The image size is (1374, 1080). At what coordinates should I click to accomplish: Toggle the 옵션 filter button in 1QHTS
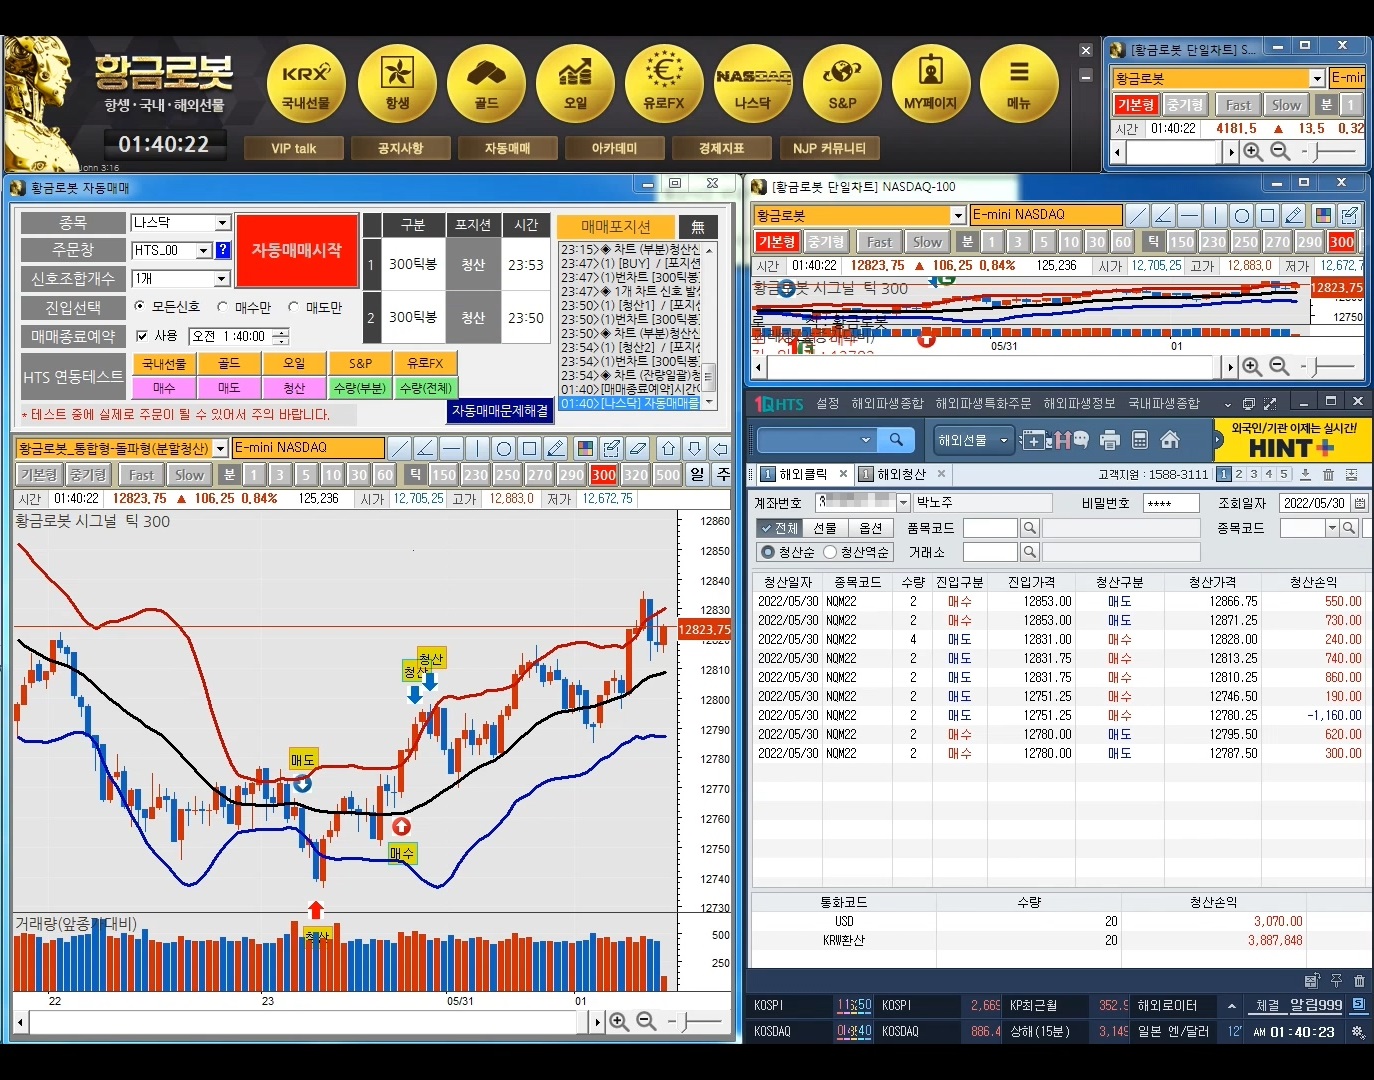[871, 528]
